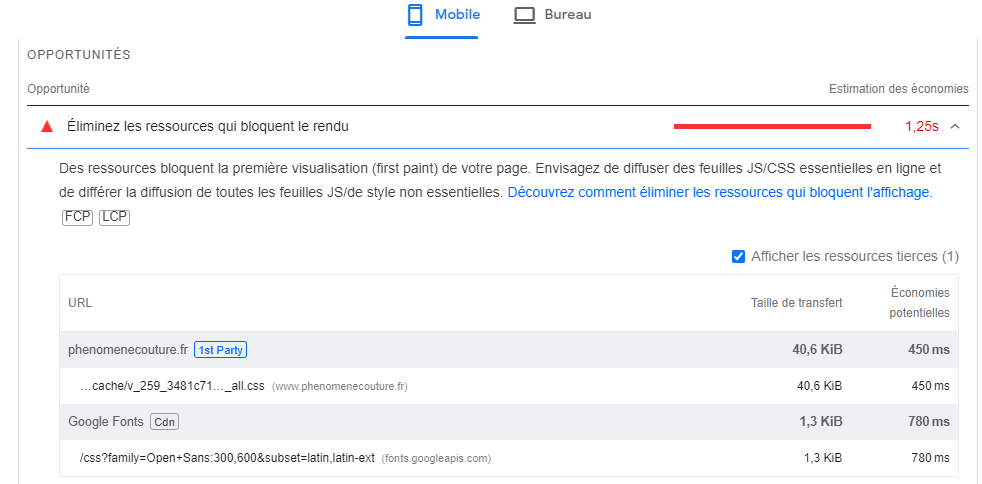
Task: Open Découvrez comment éliminer les ressources link
Action: coord(720,192)
